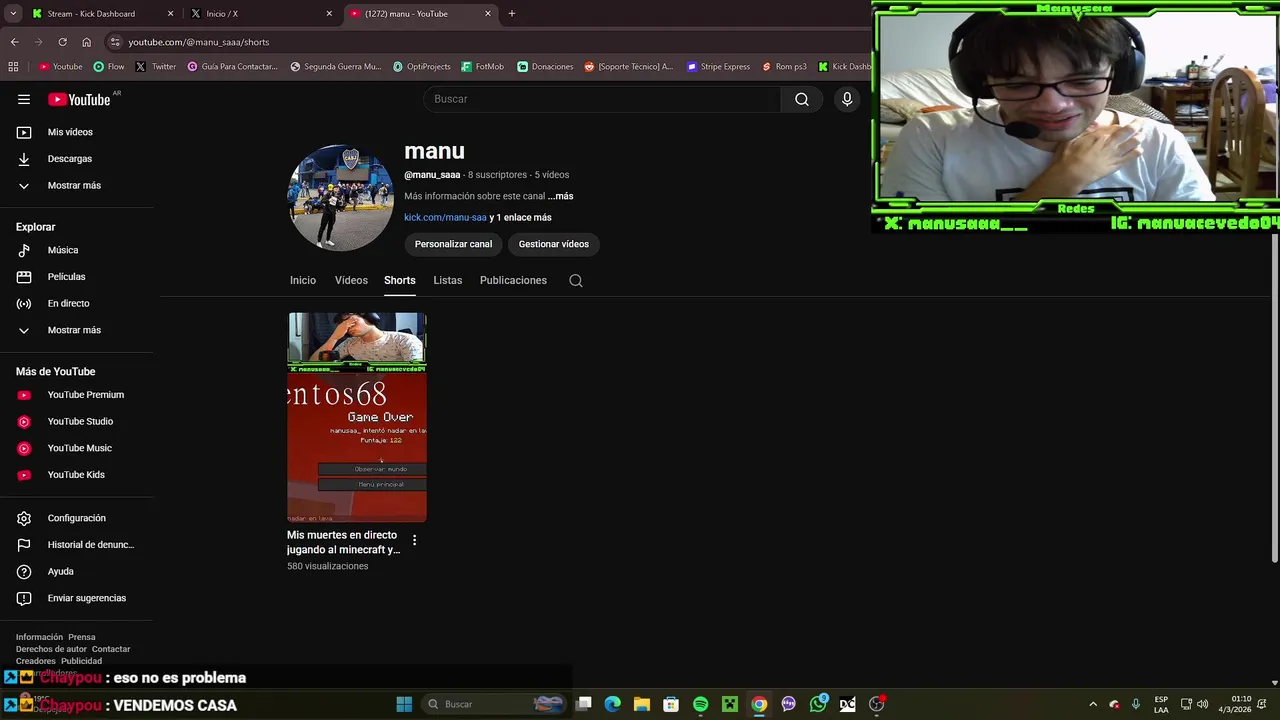Open Ayuda help item
The width and height of the screenshot is (1280, 720).
pos(60,571)
